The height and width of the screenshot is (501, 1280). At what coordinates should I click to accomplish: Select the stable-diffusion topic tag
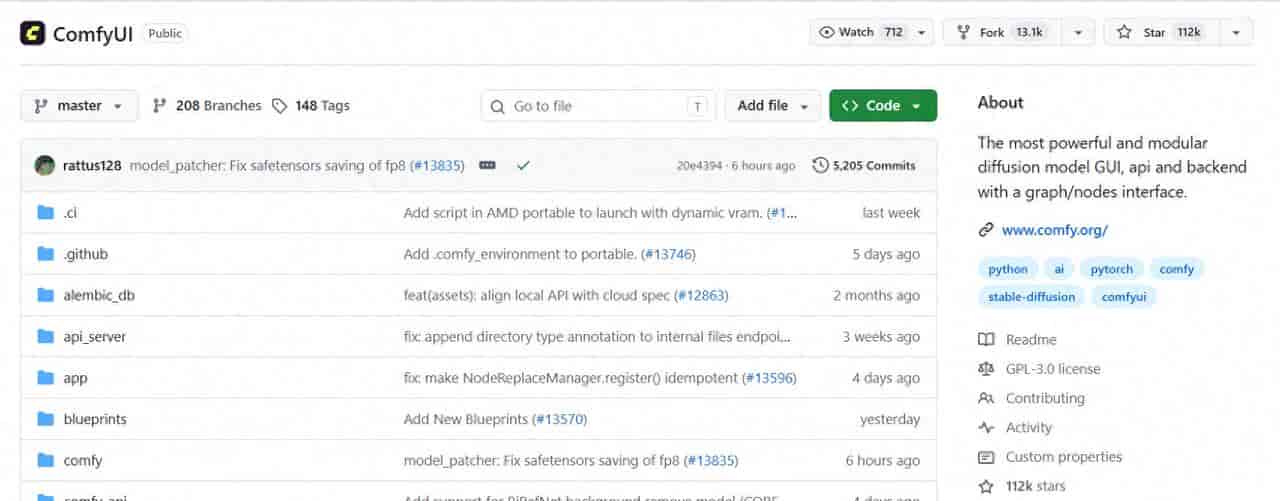1032,297
